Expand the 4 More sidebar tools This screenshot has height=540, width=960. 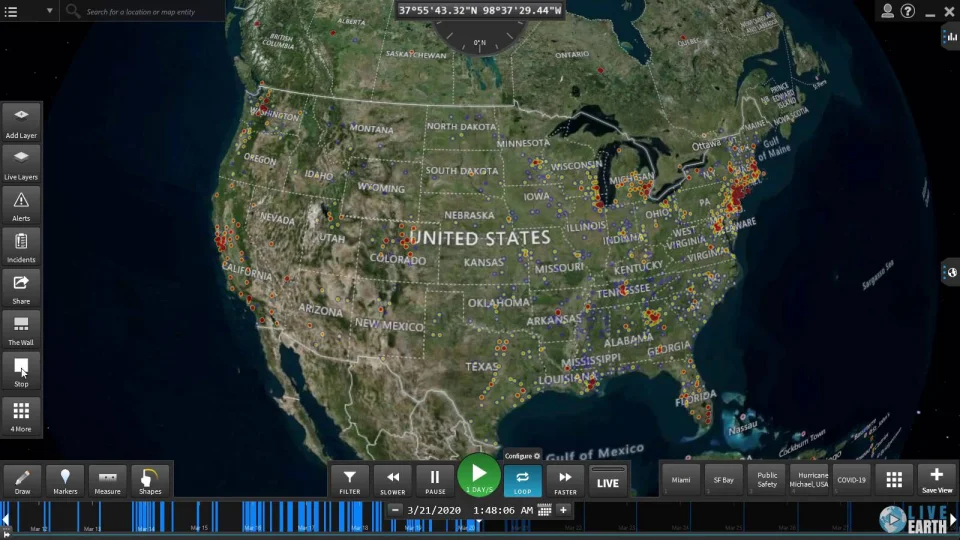coord(21,414)
